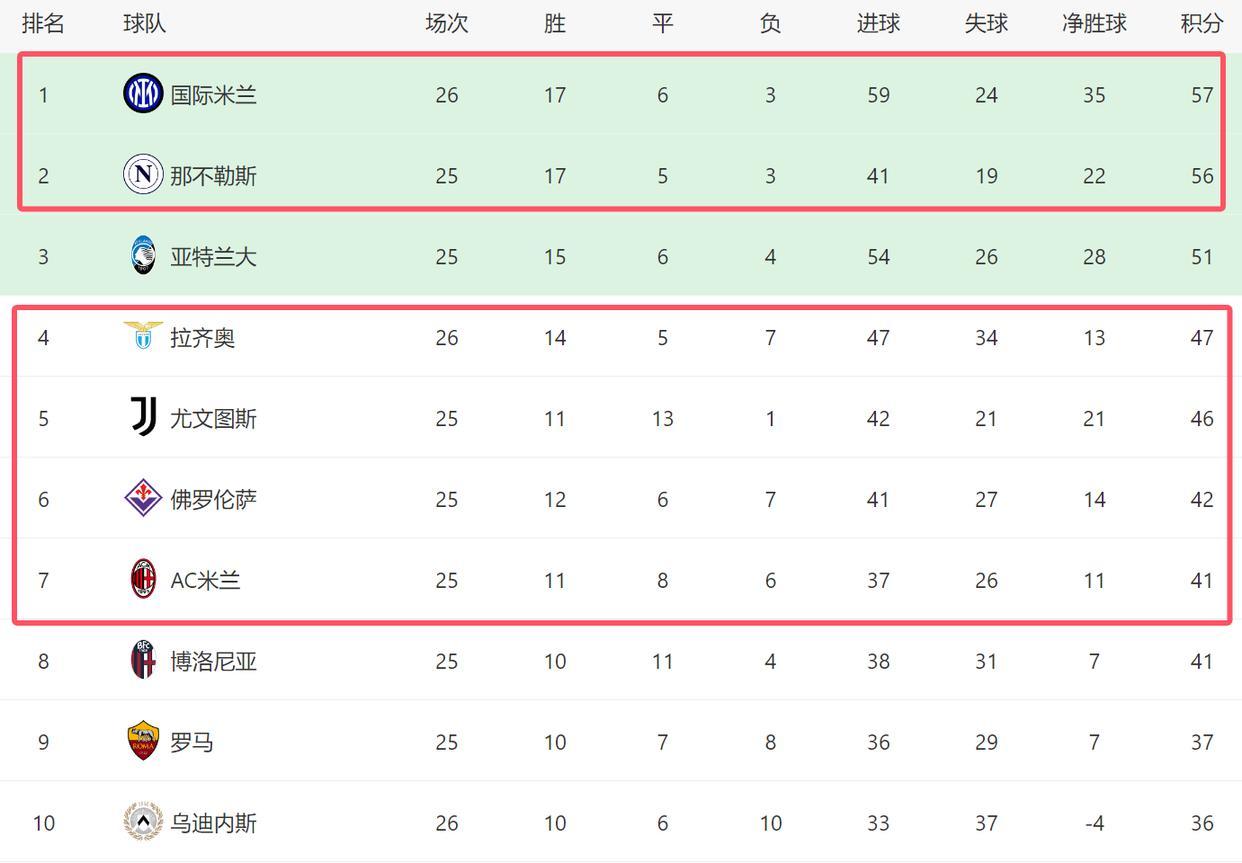Open 国际米兰 team name link
The width and height of the screenshot is (1242, 863).
tap(213, 95)
